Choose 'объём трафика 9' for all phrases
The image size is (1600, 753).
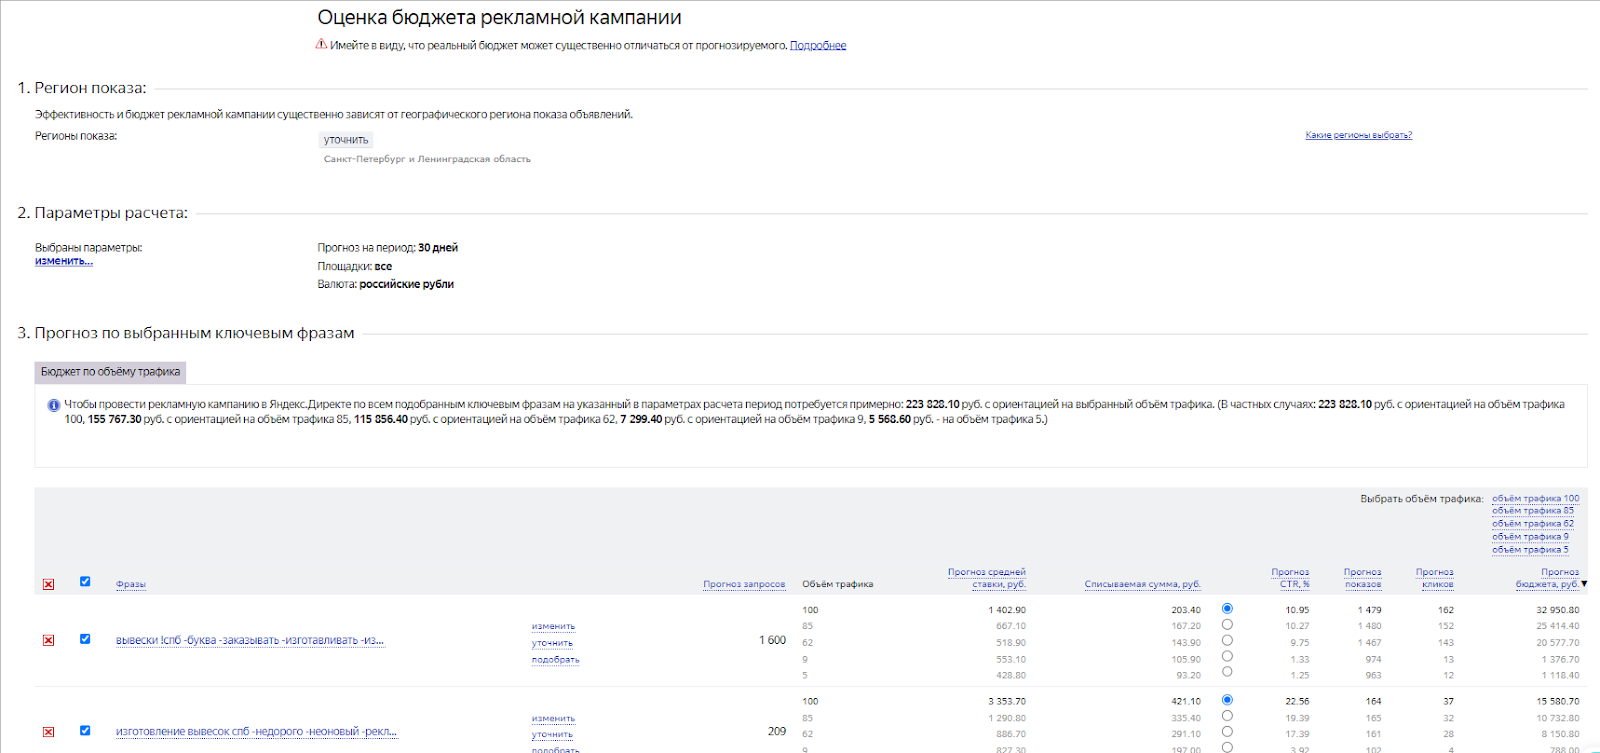(x=1530, y=536)
